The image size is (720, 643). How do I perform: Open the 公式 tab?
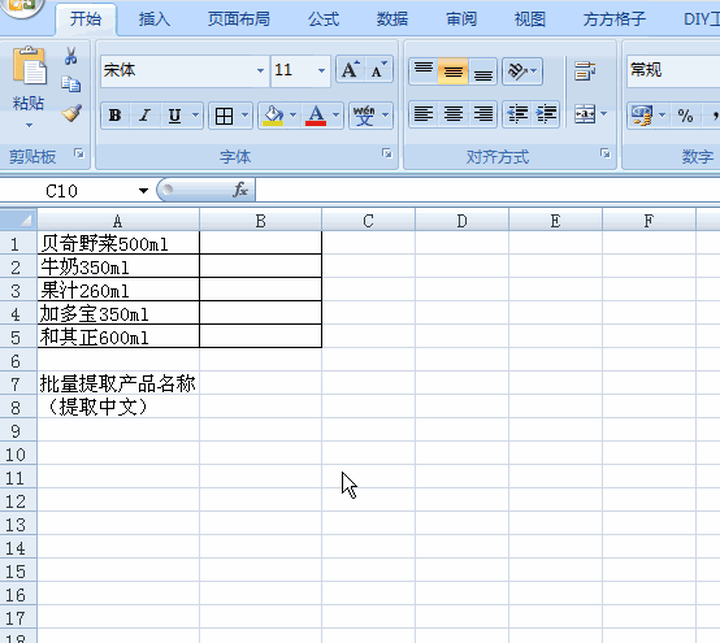tap(324, 19)
